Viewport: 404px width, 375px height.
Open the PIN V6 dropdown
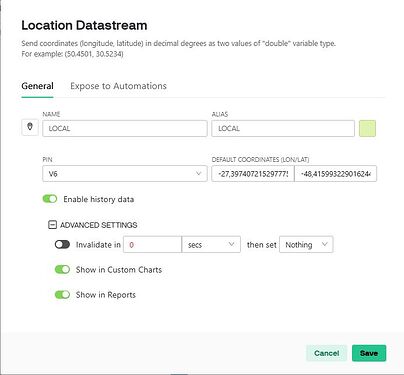point(125,174)
